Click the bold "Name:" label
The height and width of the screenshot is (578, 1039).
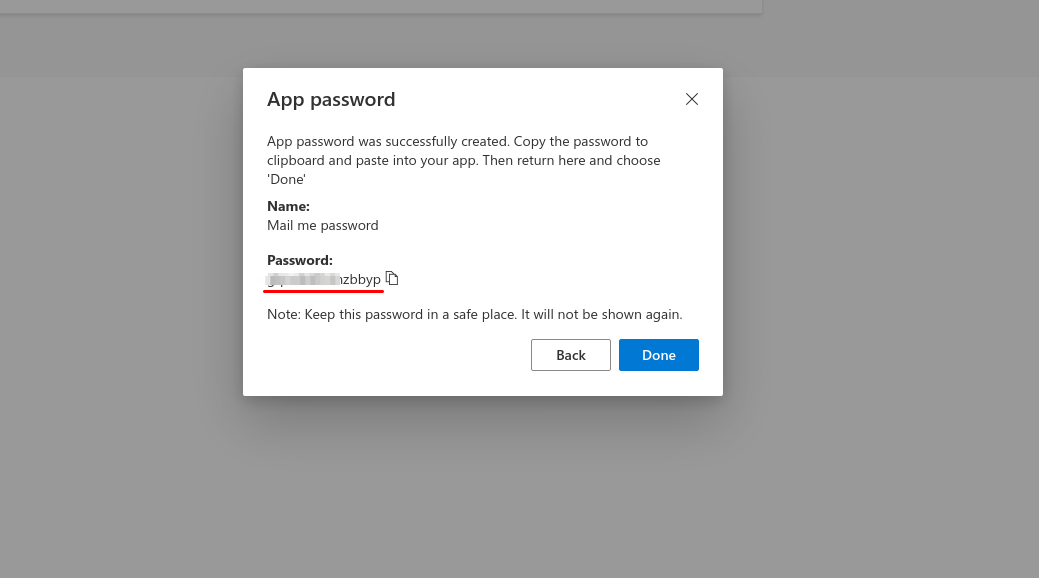click(288, 206)
